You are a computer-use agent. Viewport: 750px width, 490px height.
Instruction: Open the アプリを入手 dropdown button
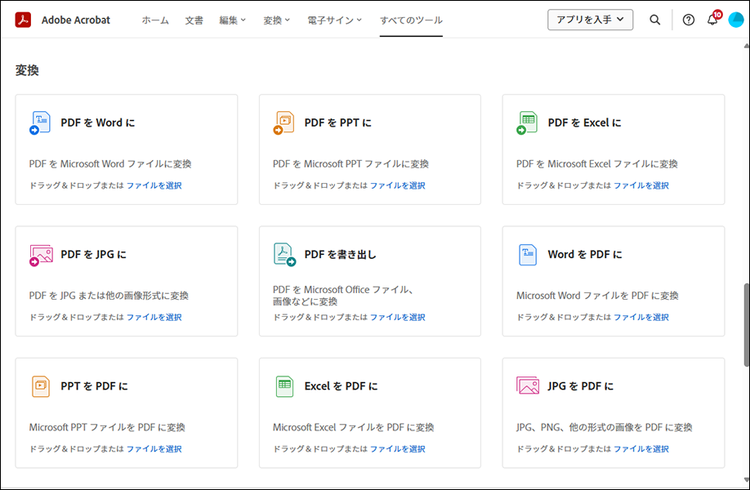(x=590, y=20)
